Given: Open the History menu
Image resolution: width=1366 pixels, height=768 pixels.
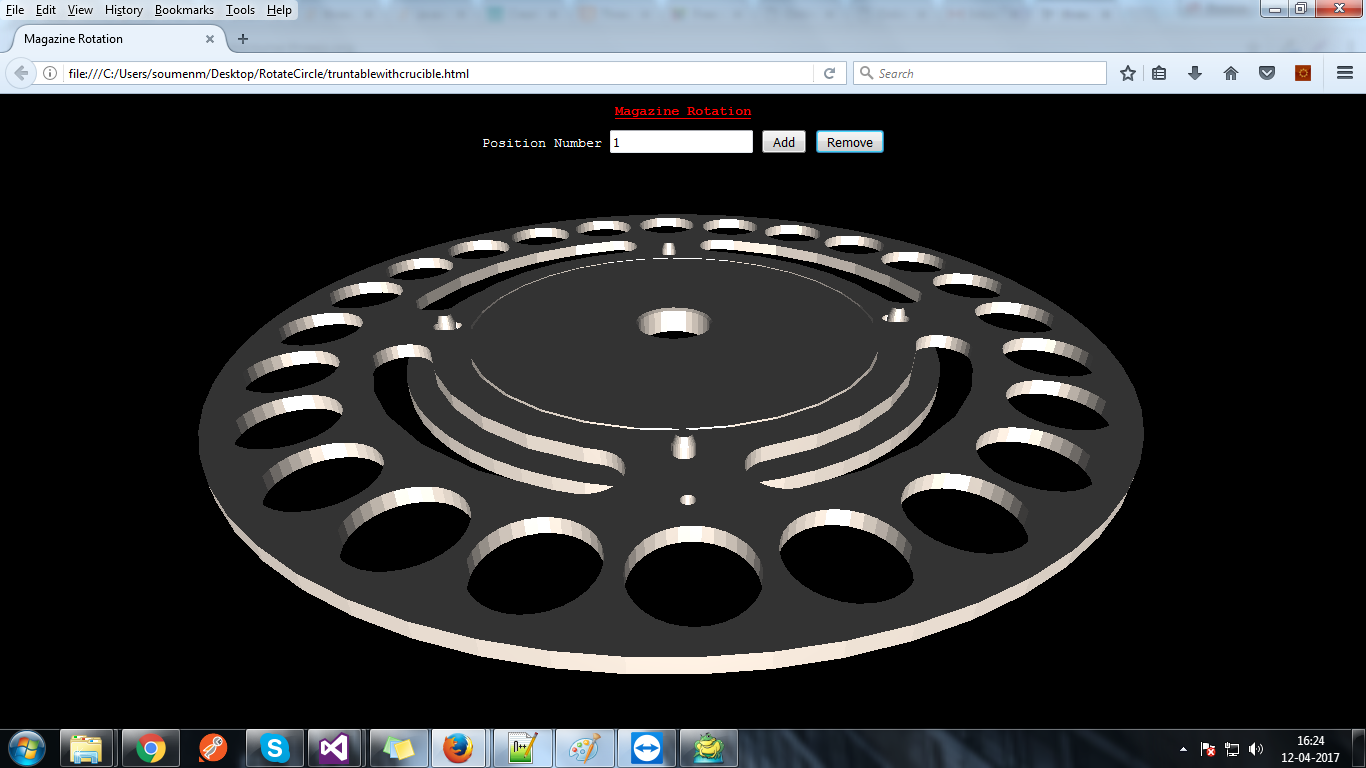Looking at the screenshot, I should (124, 10).
